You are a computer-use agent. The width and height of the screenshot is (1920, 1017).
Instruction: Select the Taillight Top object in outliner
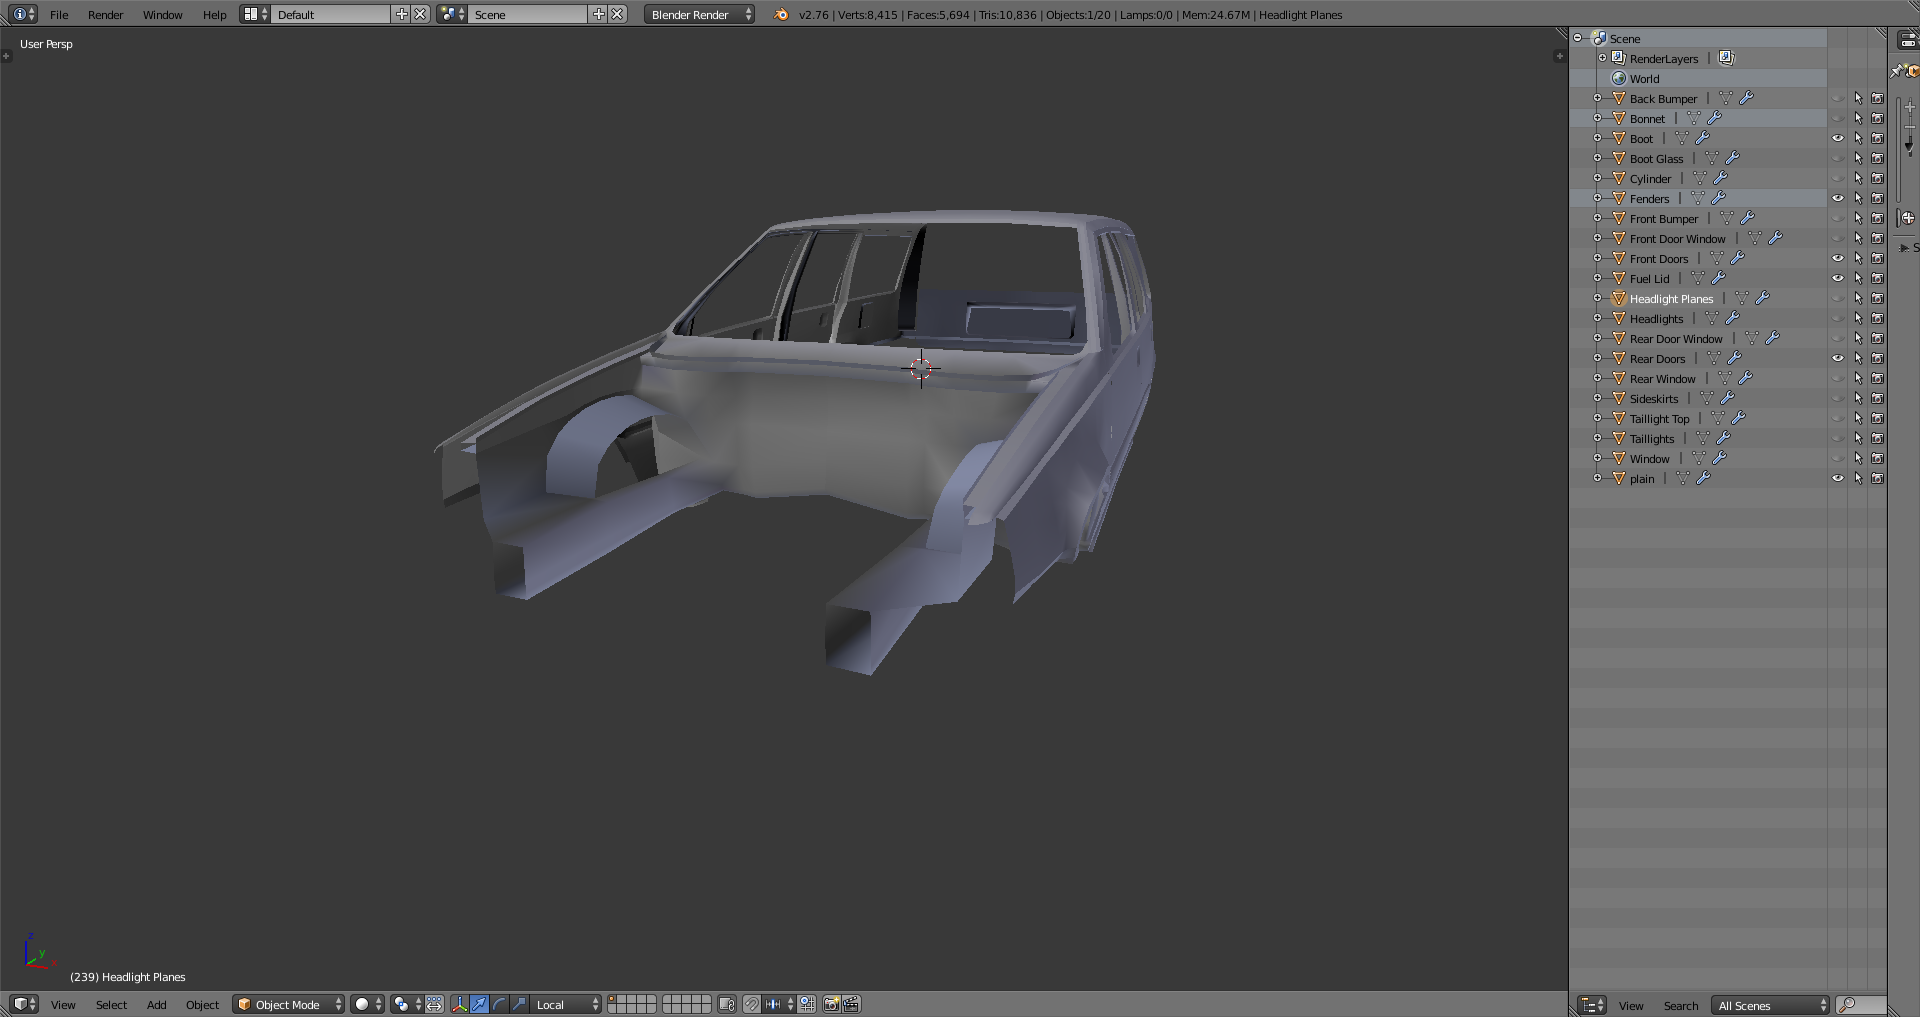[1659, 418]
